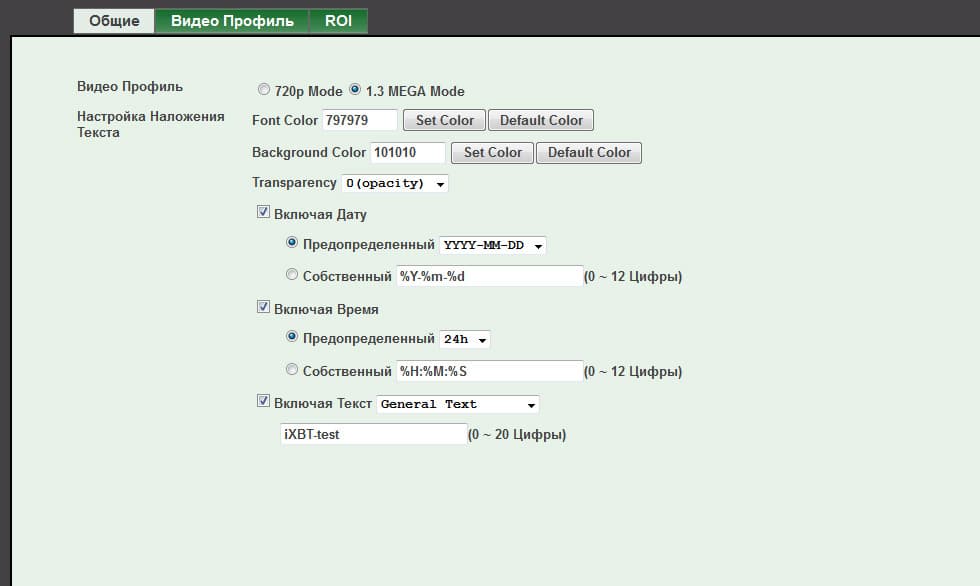Click the Font Color label text
980x586 pixels.
click(x=285, y=120)
